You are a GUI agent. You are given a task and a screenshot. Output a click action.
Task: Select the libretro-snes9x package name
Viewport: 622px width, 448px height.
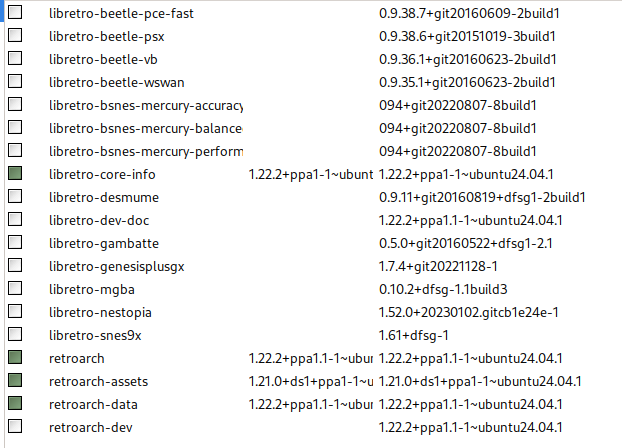(x=94, y=335)
